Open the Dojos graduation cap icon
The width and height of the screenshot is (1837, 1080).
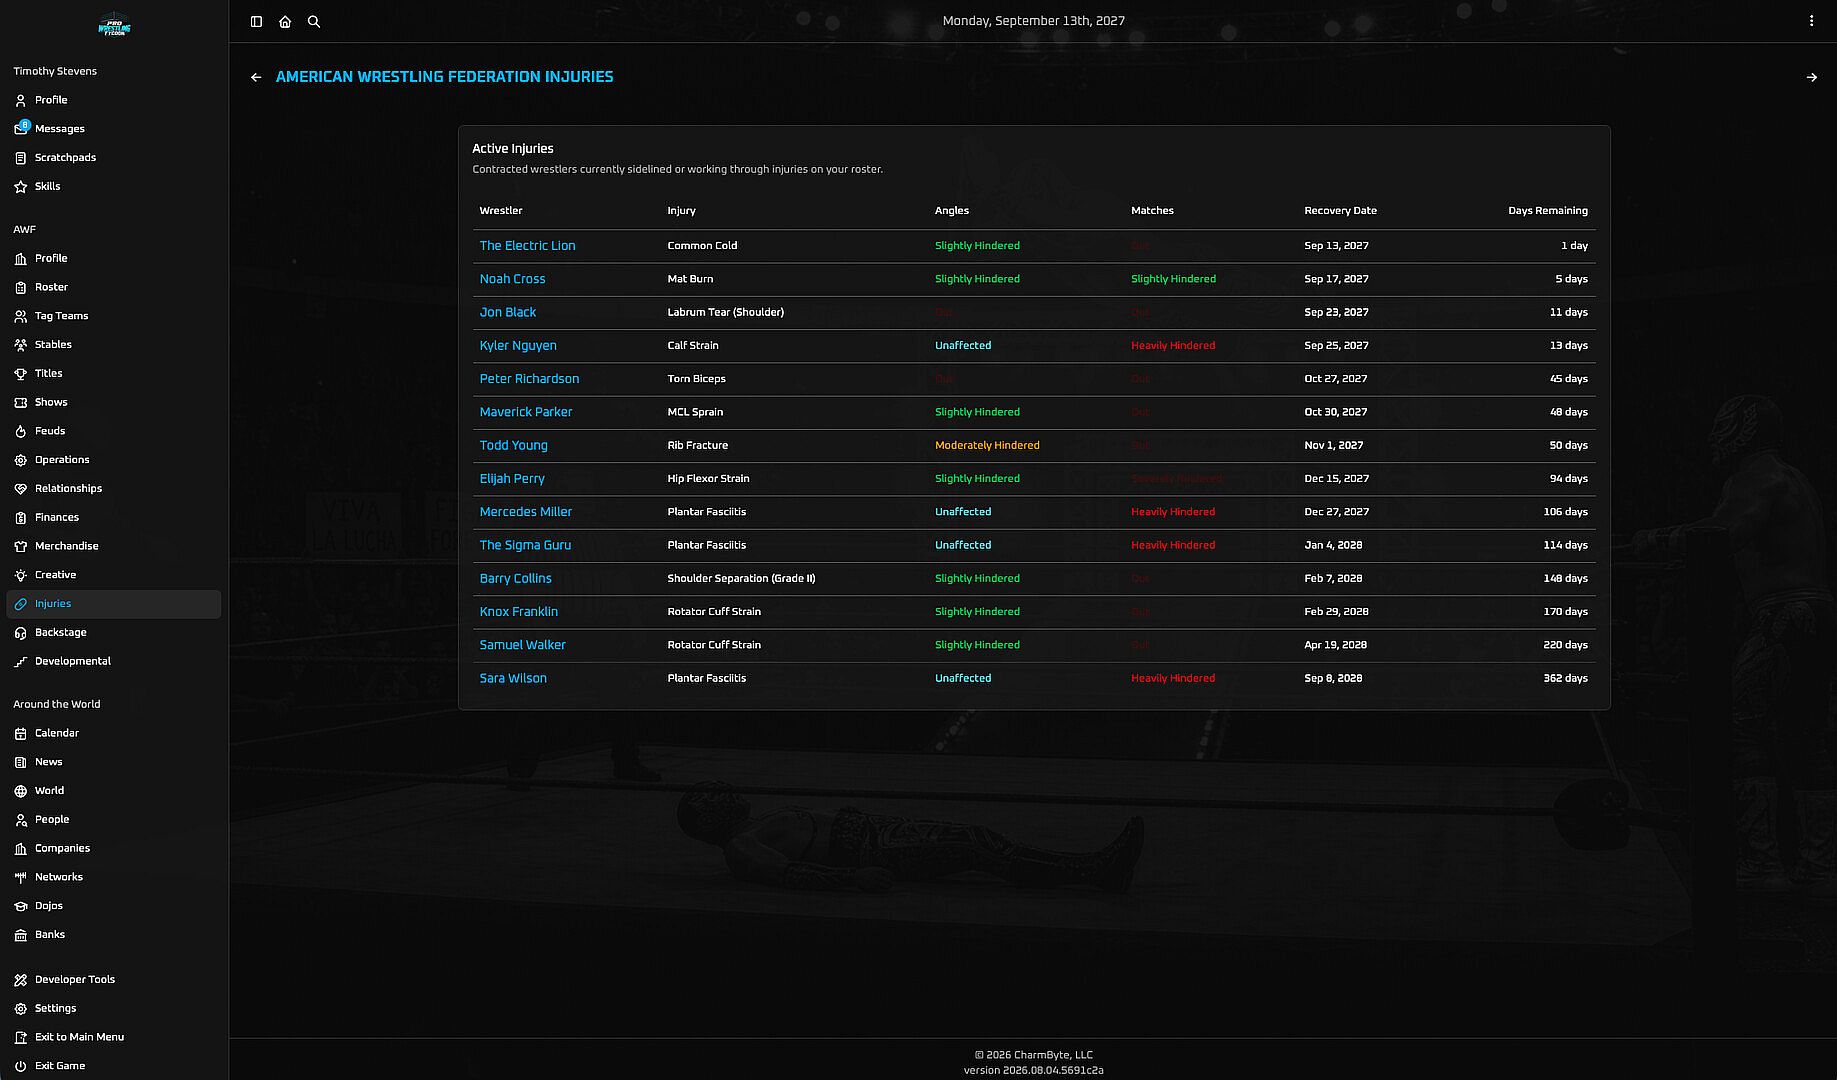pyautogui.click(x=21, y=906)
